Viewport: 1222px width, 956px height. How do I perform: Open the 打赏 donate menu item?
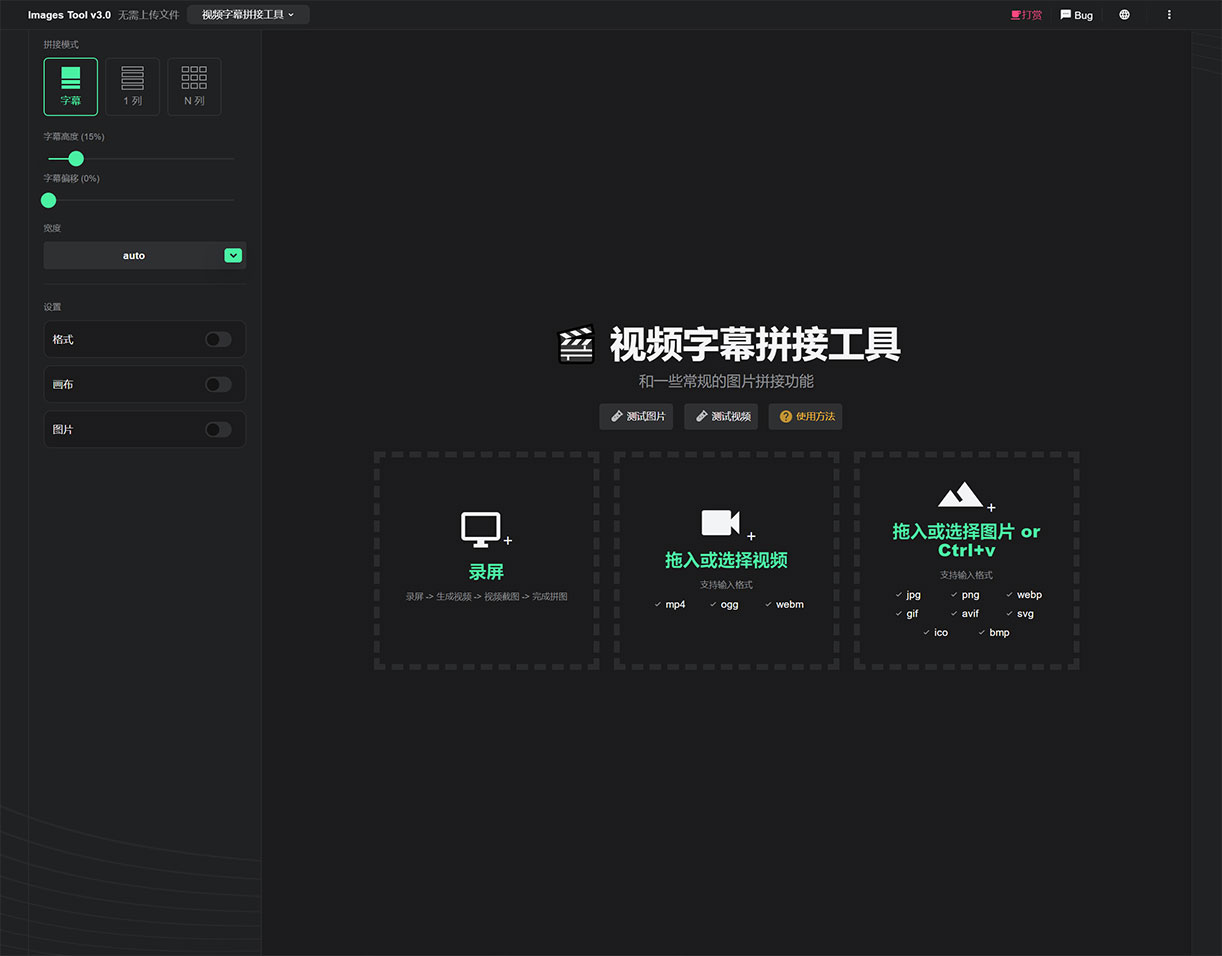[1026, 15]
